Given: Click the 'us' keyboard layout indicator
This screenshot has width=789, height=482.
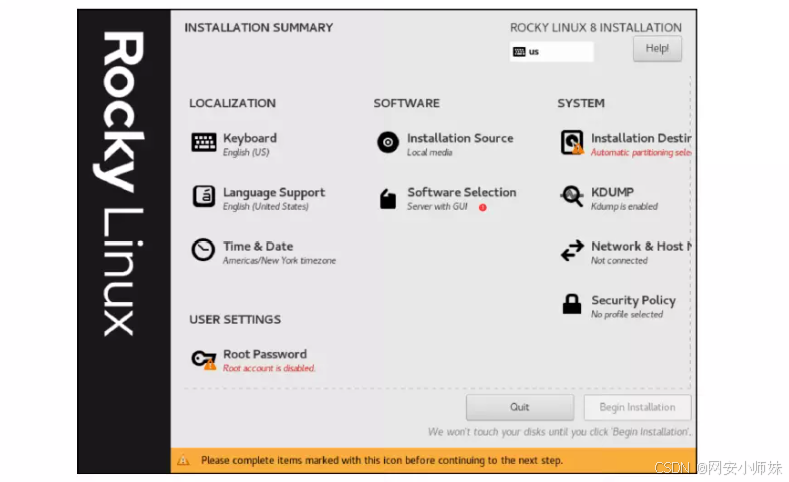Looking at the screenshot, I should coord(550,52).
